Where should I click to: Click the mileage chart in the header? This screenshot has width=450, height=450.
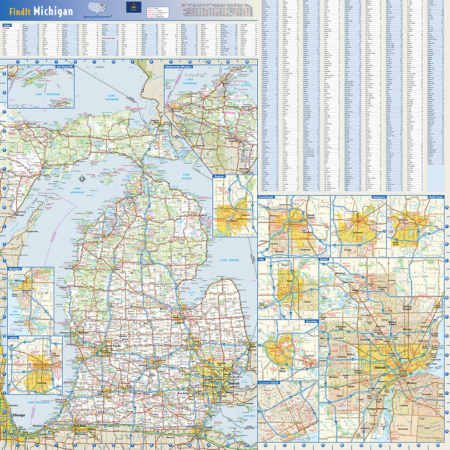coord(217,10)
